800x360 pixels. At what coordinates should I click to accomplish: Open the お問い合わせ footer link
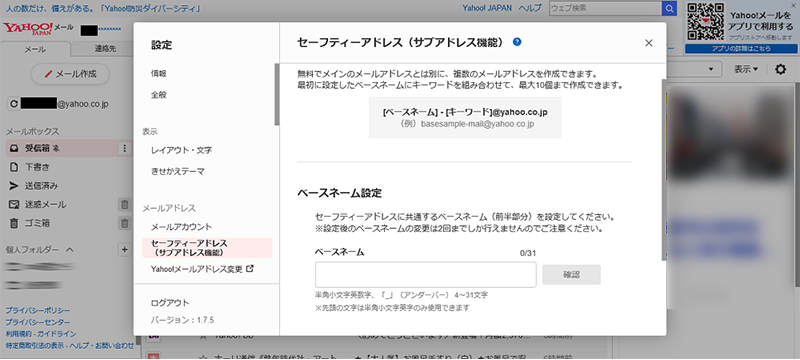pyautogui.click(x=114, y=346)
